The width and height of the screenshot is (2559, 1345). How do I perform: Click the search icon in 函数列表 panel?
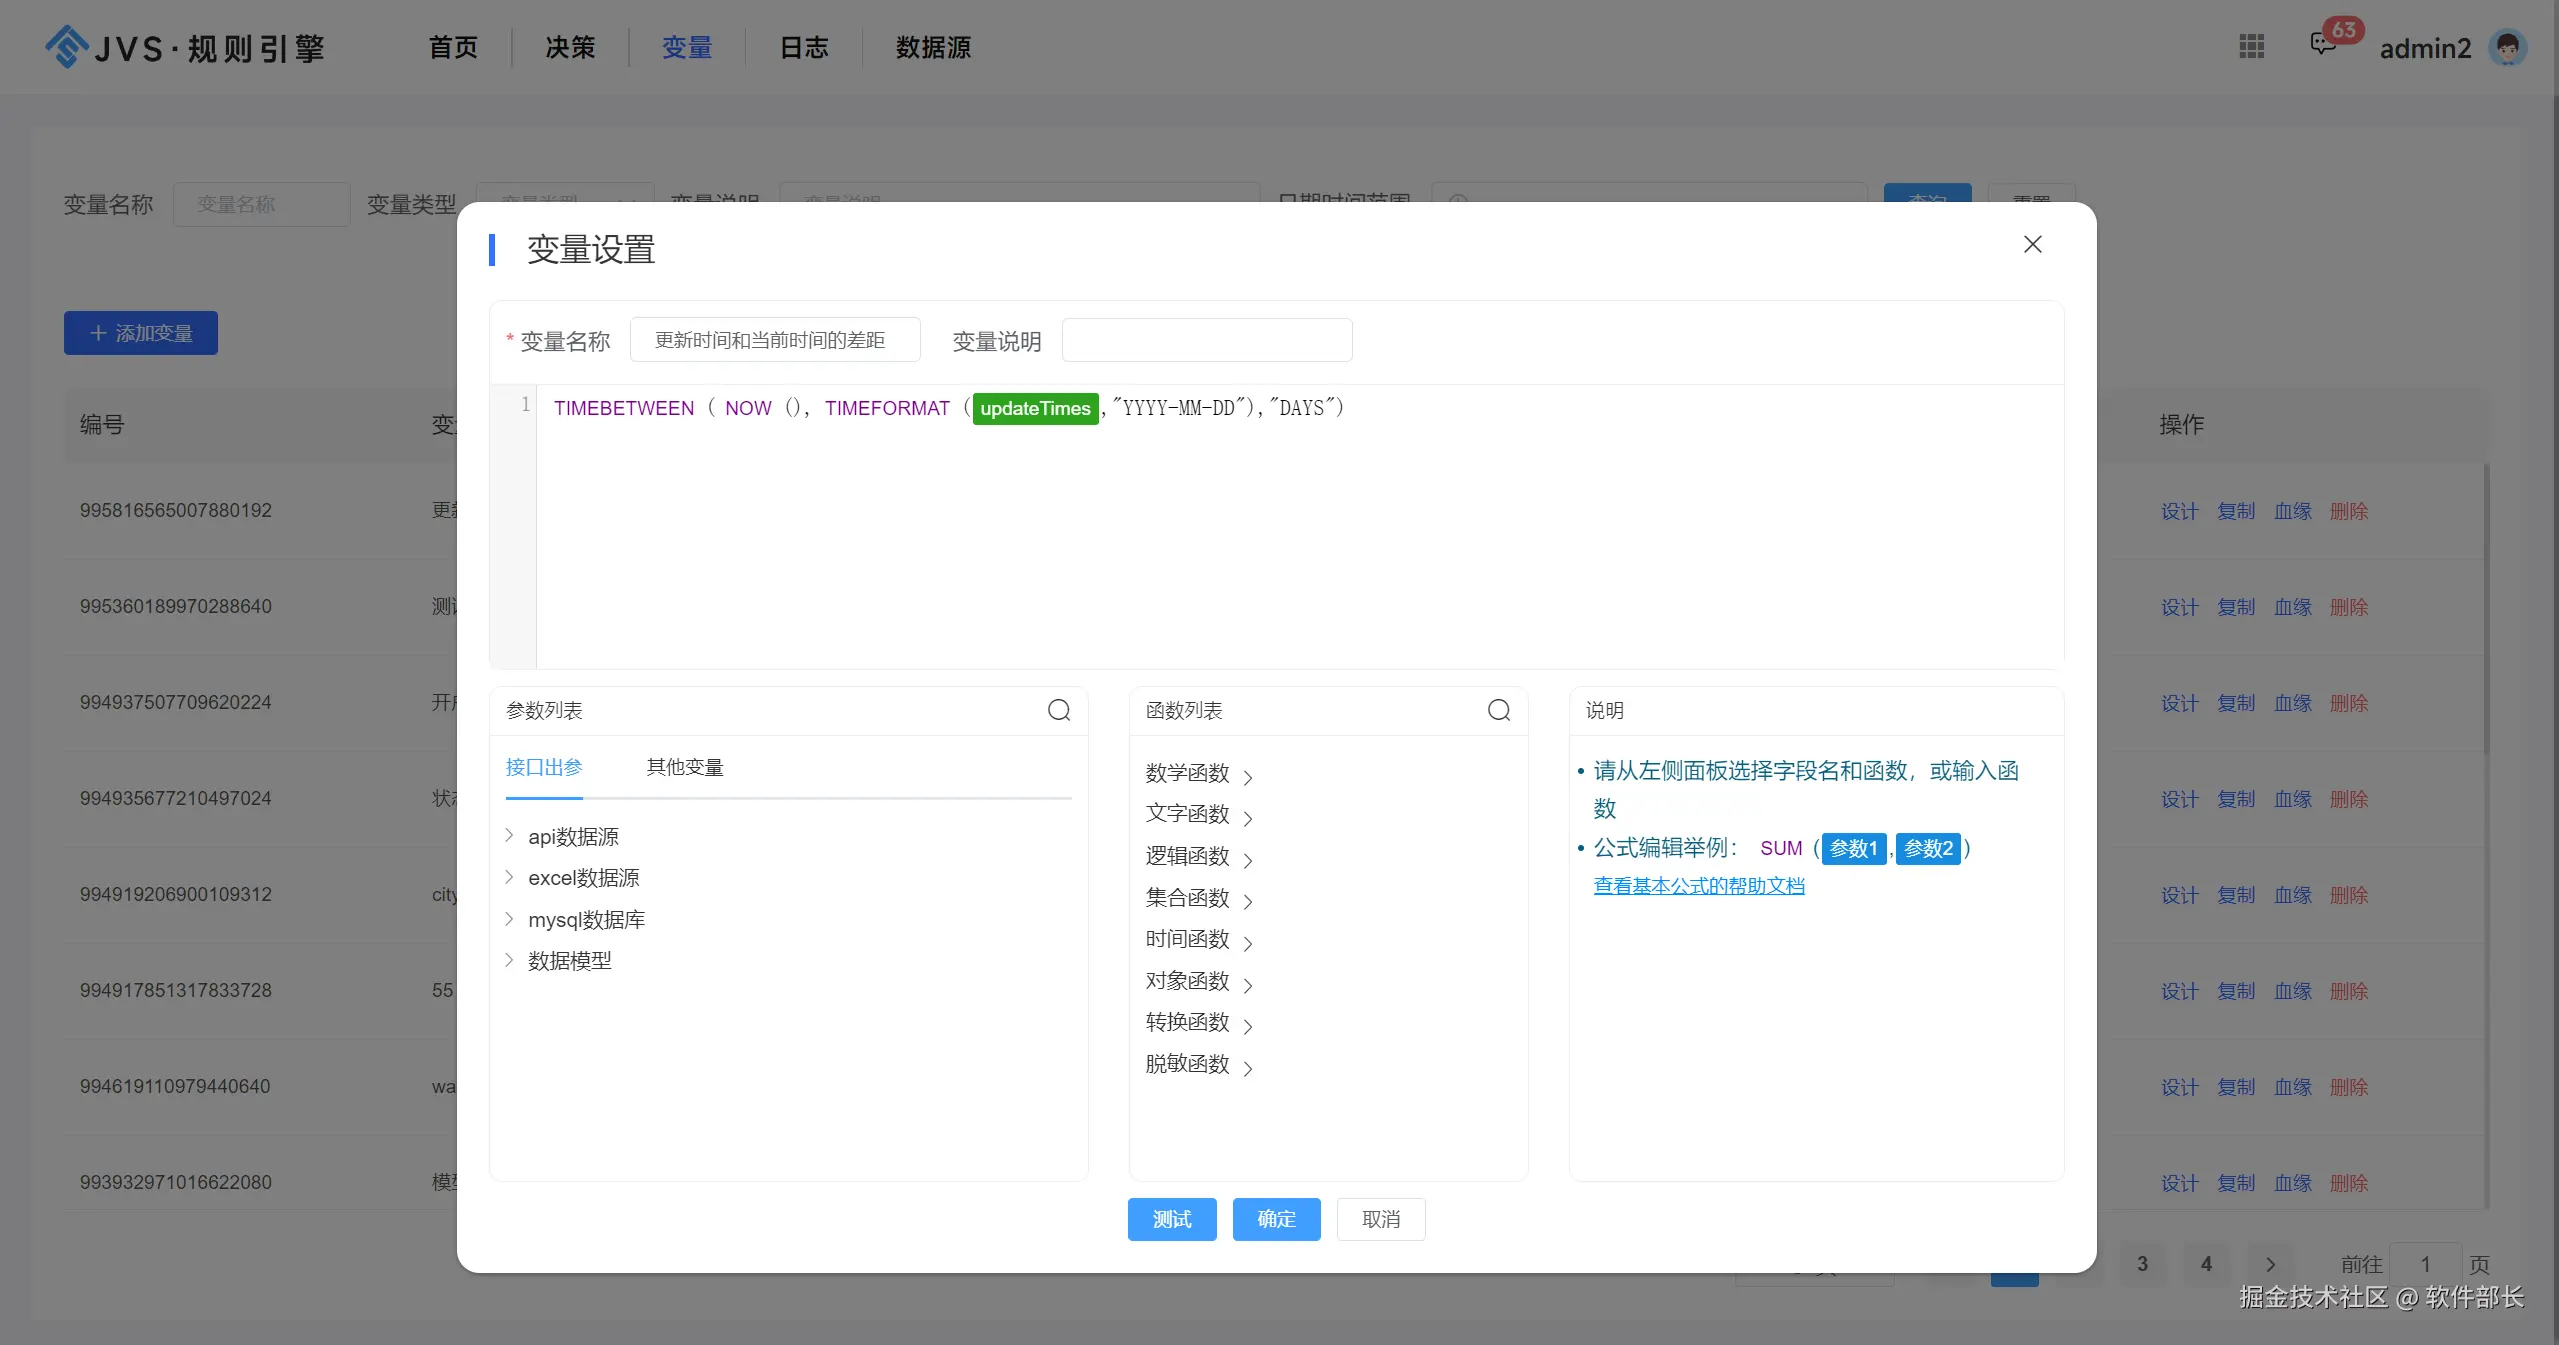(1498, 710)
